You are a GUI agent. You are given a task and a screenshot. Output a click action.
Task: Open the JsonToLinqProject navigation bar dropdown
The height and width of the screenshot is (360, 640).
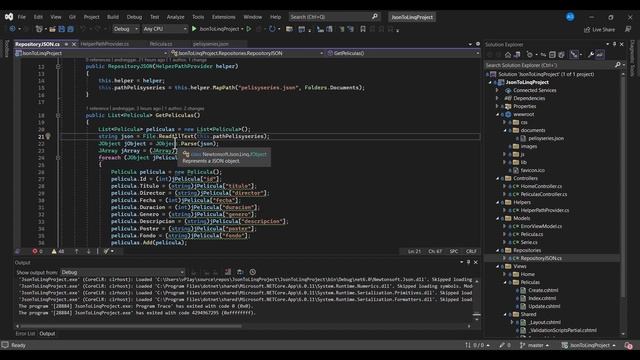[x=91, y=53]
